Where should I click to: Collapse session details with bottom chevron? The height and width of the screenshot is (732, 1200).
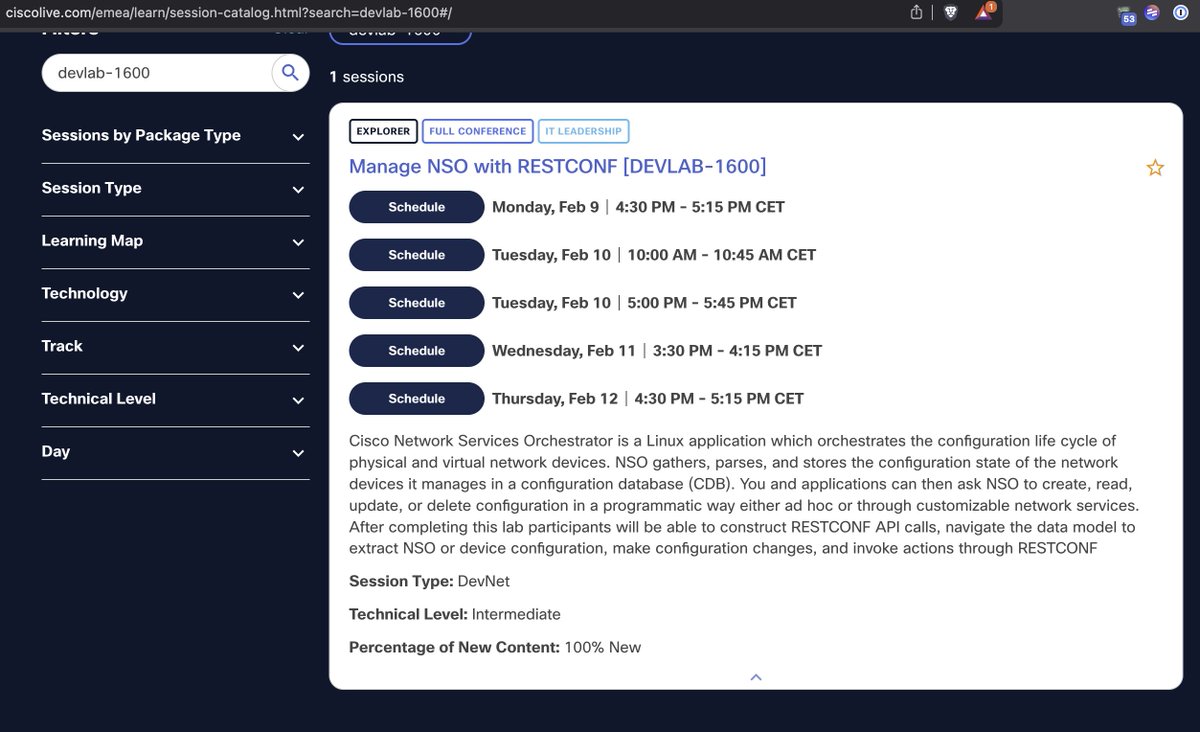pos(756,677)
